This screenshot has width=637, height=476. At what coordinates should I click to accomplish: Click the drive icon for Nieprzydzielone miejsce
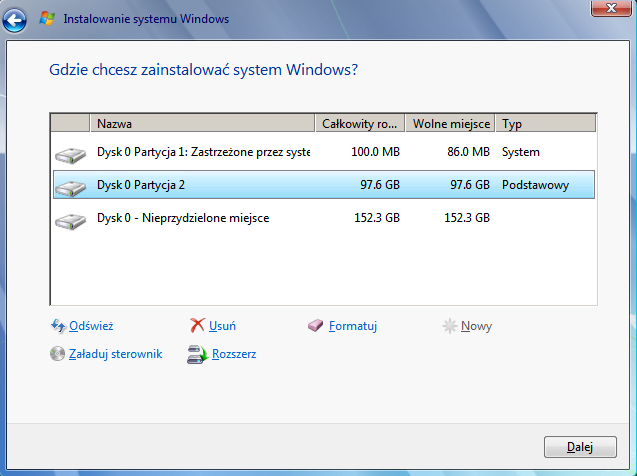click(x=71, y=221)
